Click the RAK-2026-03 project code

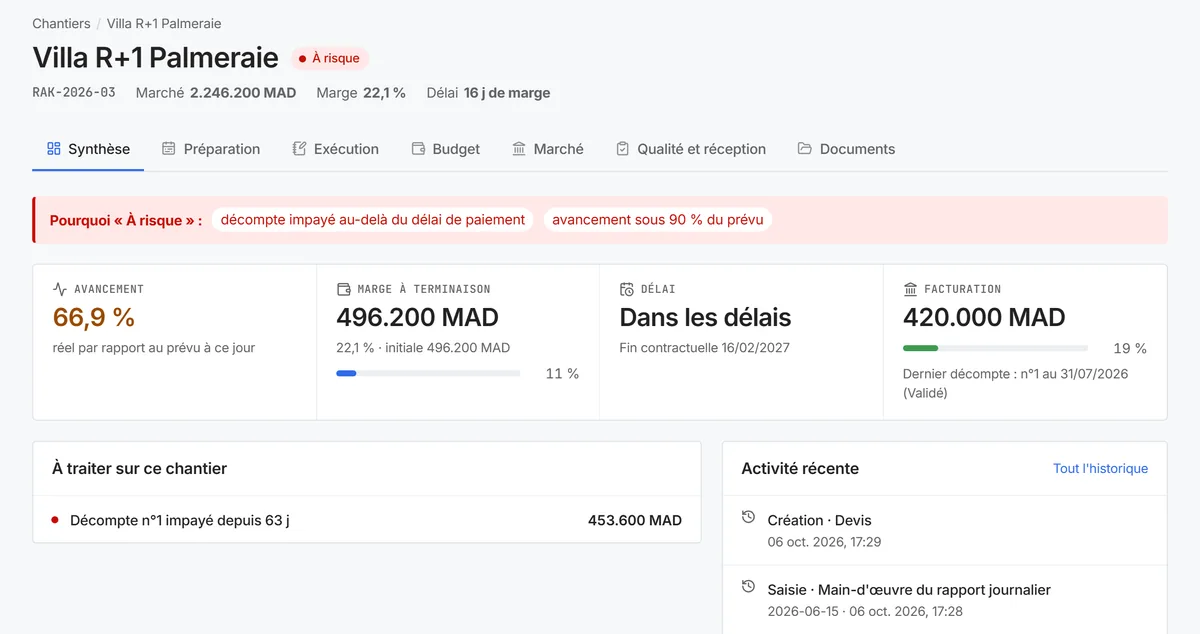click(x=74, y=92)
